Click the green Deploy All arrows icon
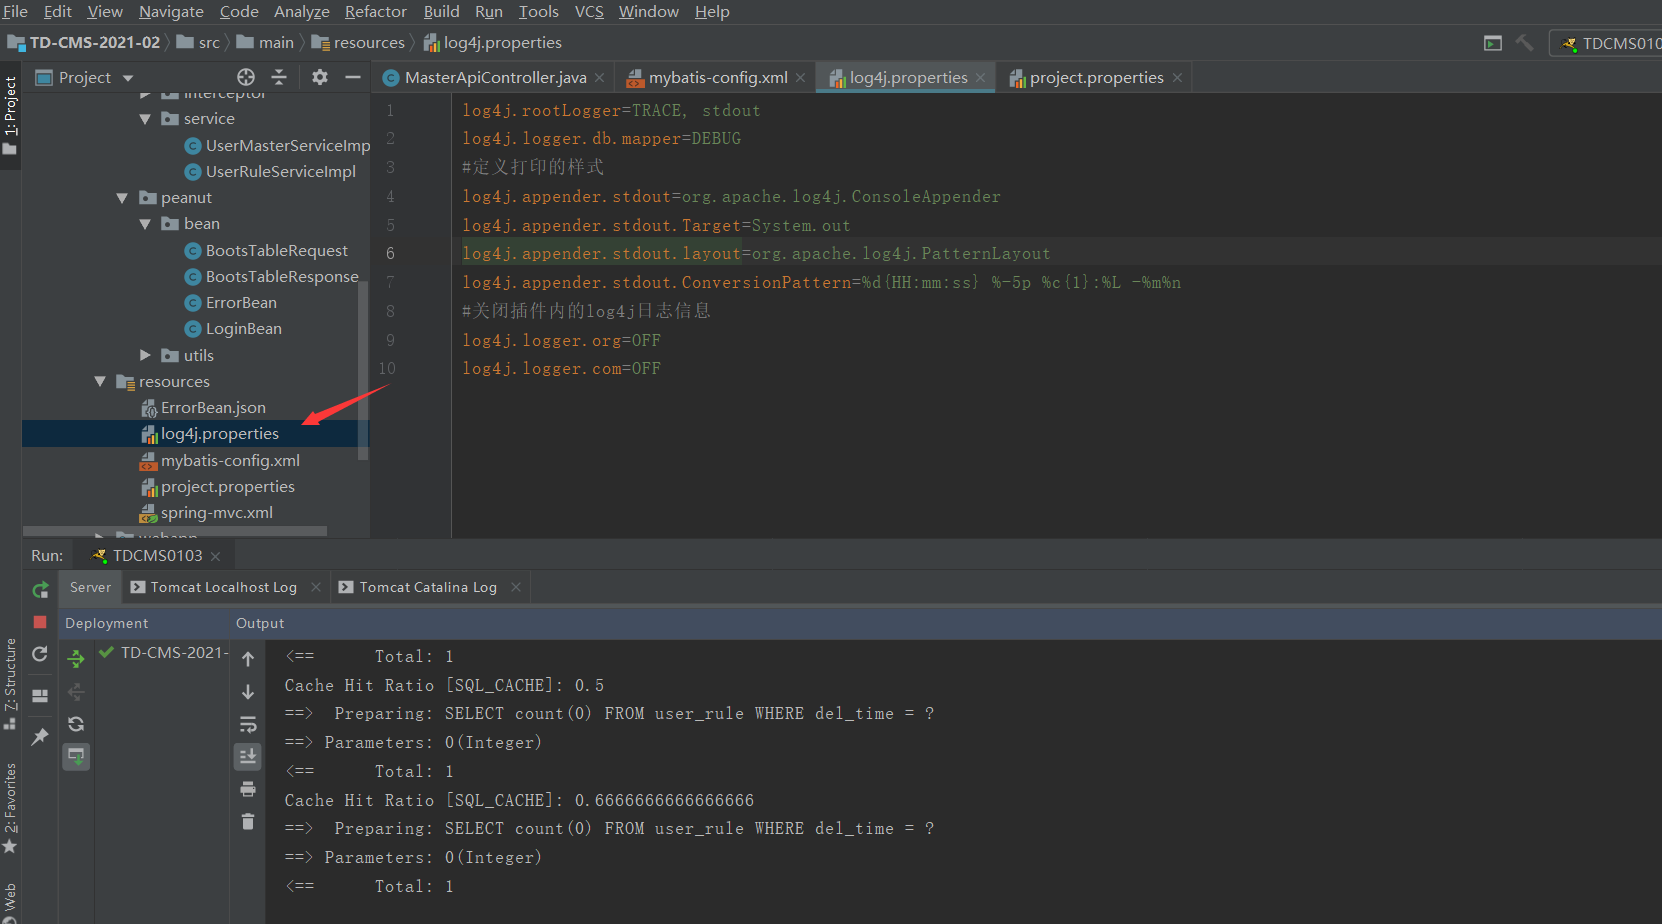The height and width of the screenshot is (924, 1662). pos(76,659)
